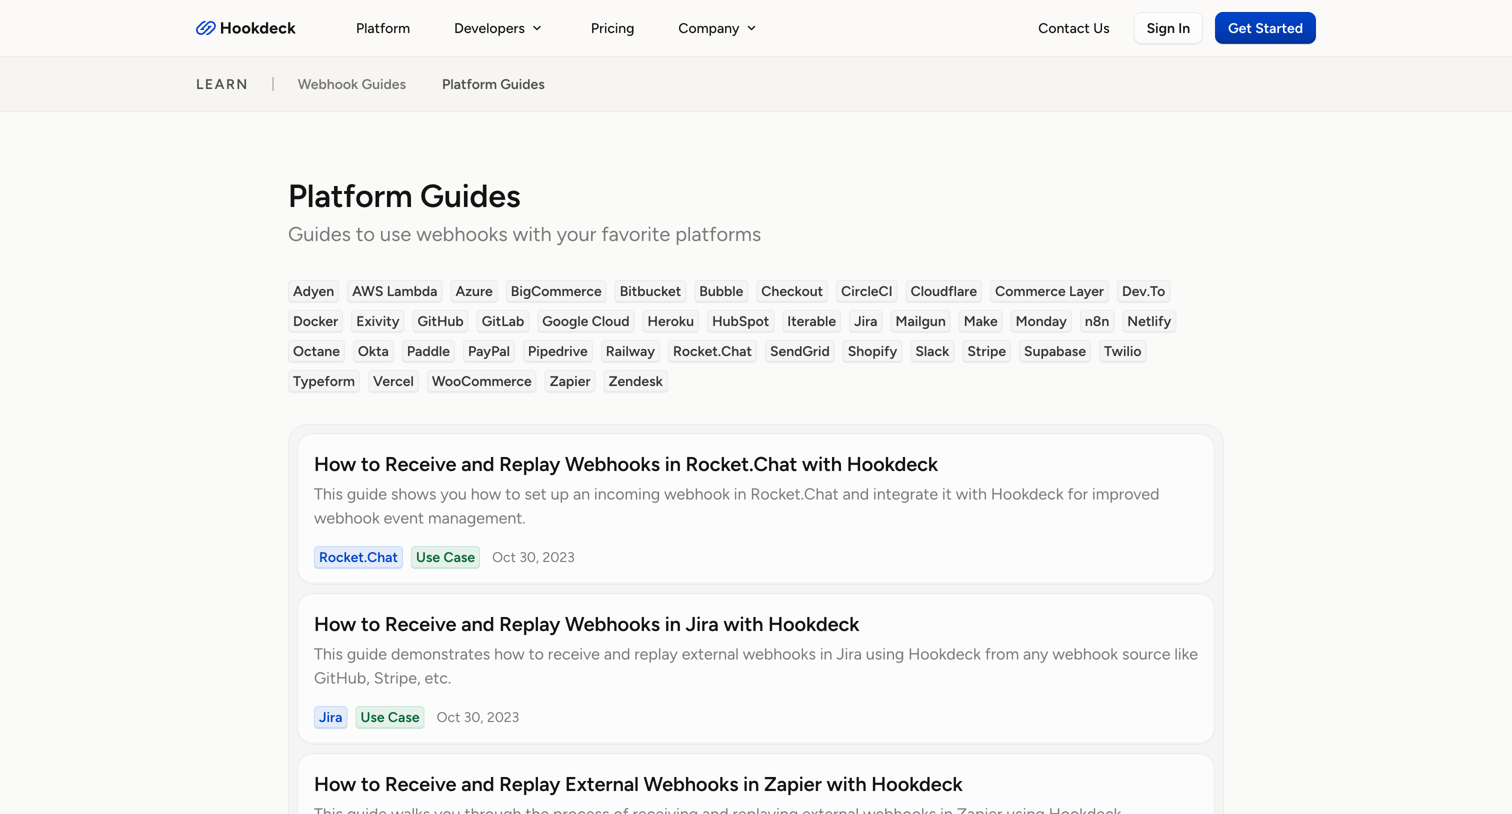The height and width of the screenshot is (814, 1512).
Task: Select the n8n tag
Action: pos(1097,321)
